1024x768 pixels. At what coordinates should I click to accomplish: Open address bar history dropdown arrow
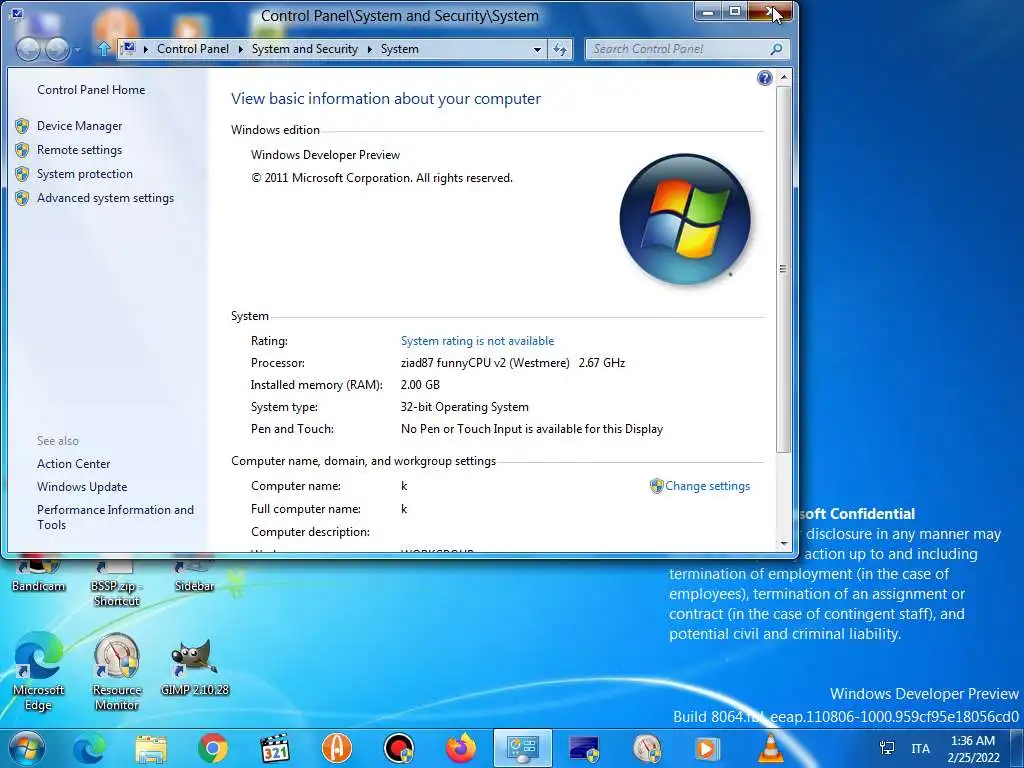pyautogui.click(x=537, y=50)
